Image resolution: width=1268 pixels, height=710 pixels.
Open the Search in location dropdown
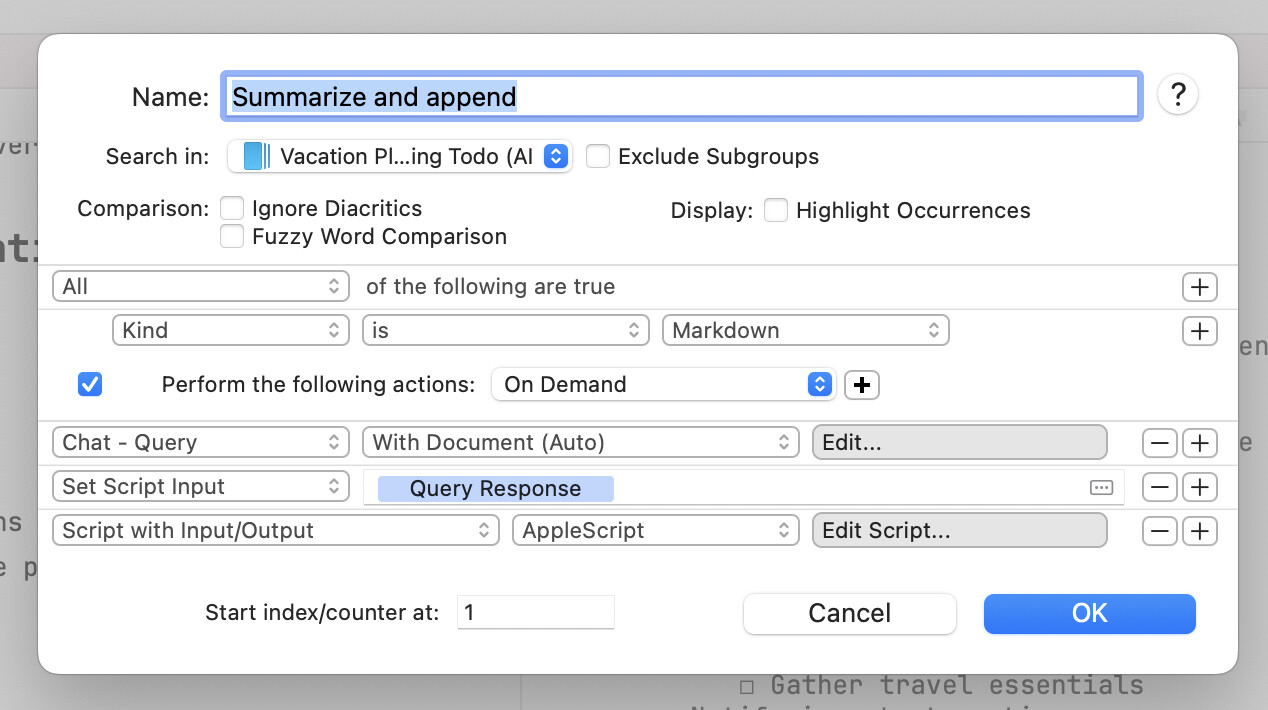[x=400, y=157]
